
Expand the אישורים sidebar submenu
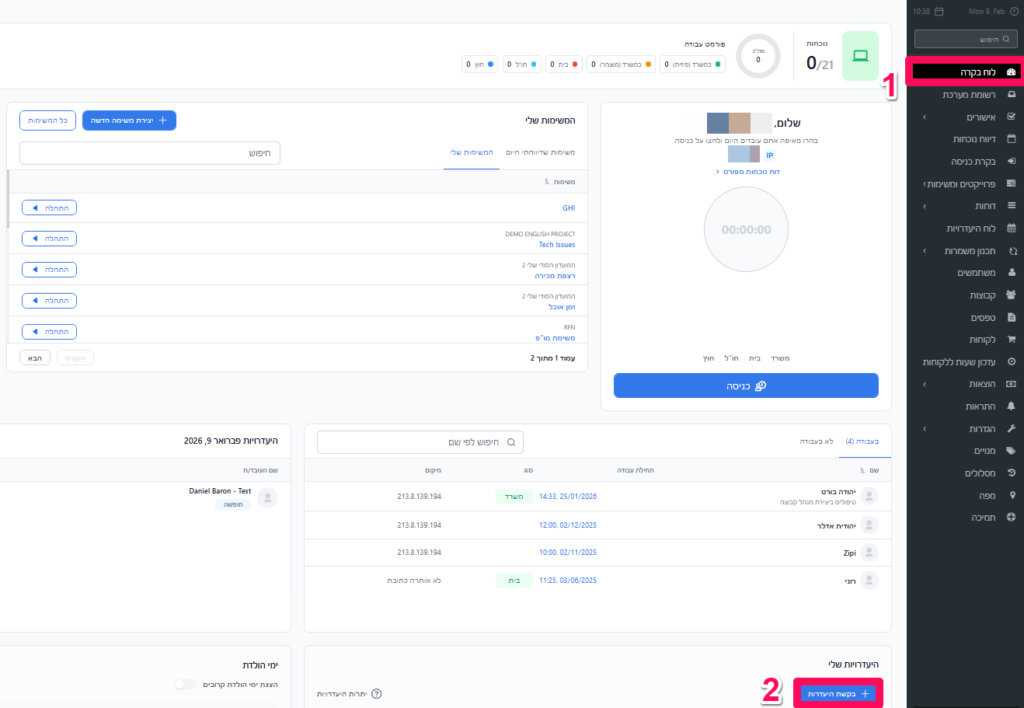click(923, 117)
